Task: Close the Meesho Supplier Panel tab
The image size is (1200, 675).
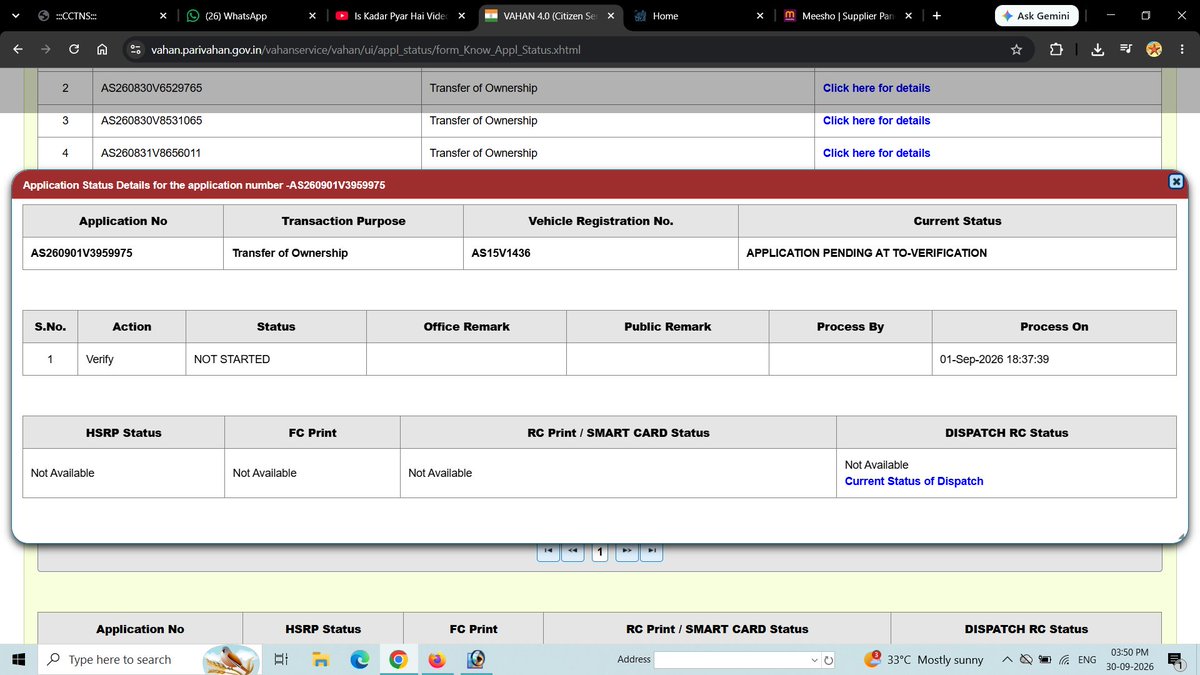Action: tap(909, 16)
